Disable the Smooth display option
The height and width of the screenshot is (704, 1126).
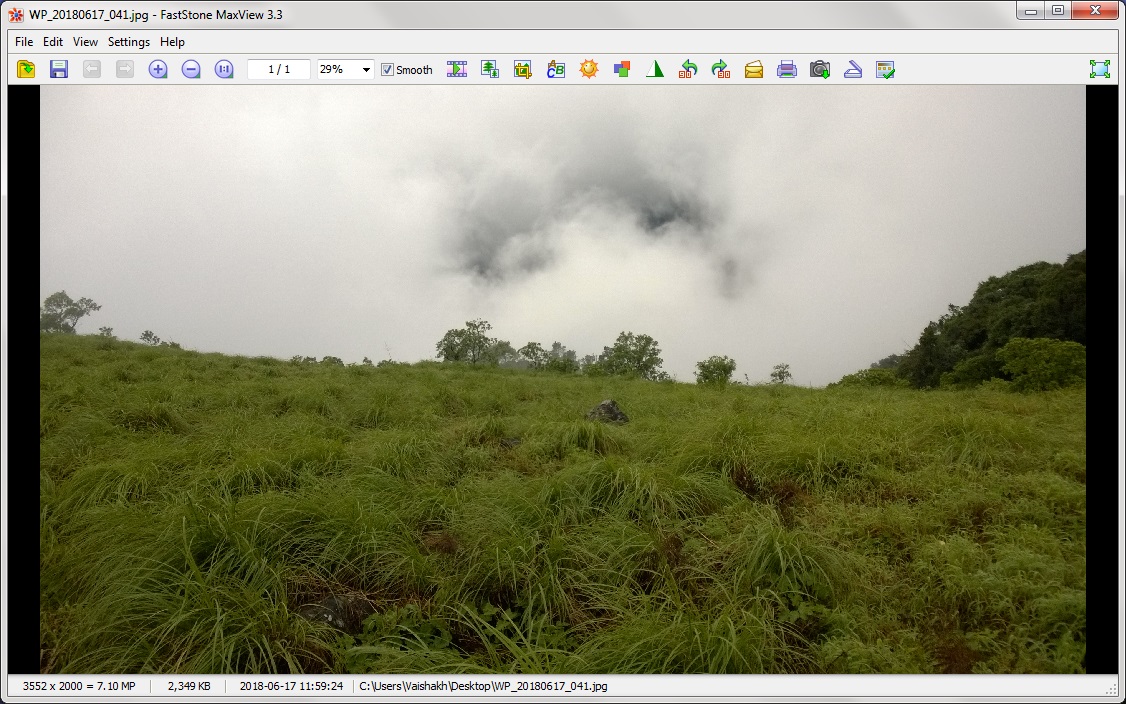point(387,69)
